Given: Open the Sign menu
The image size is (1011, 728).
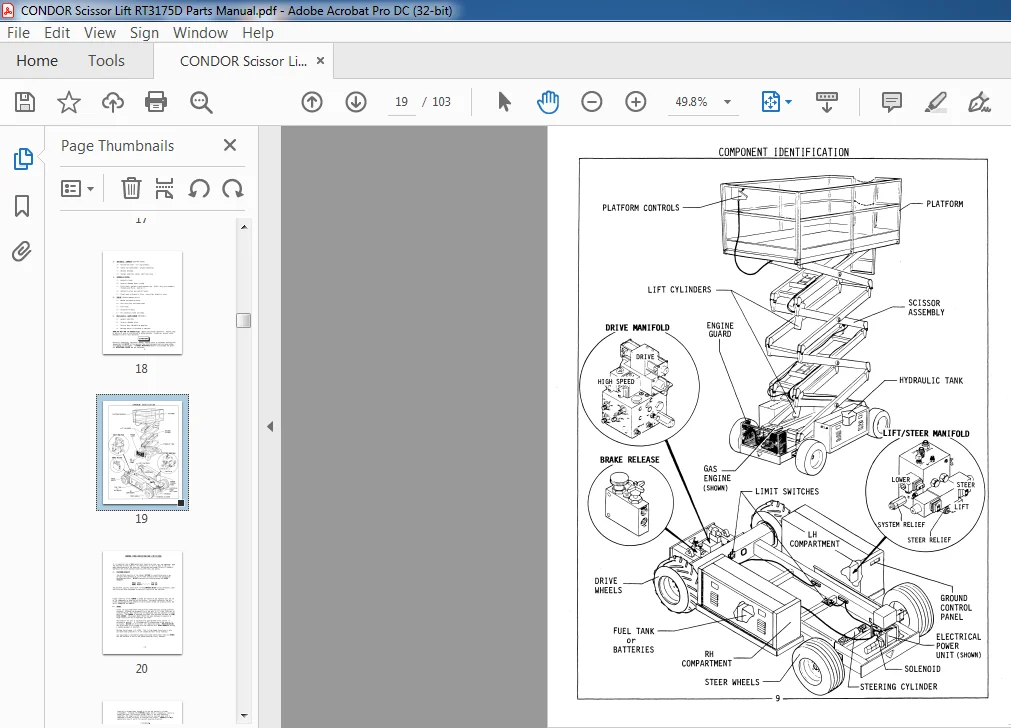Looking at the screenshot, I should point(144,33).
